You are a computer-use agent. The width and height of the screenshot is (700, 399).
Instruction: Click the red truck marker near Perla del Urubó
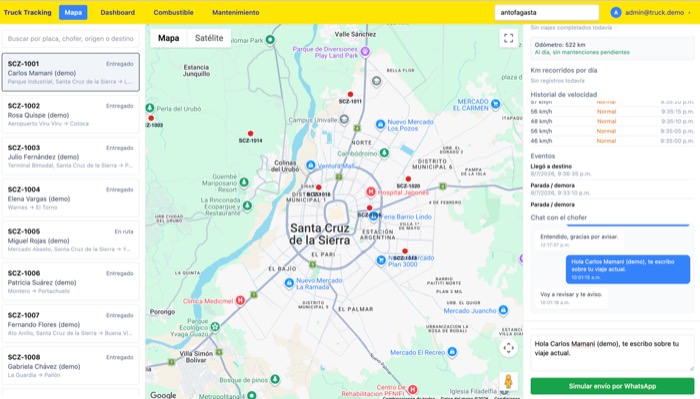151,118
